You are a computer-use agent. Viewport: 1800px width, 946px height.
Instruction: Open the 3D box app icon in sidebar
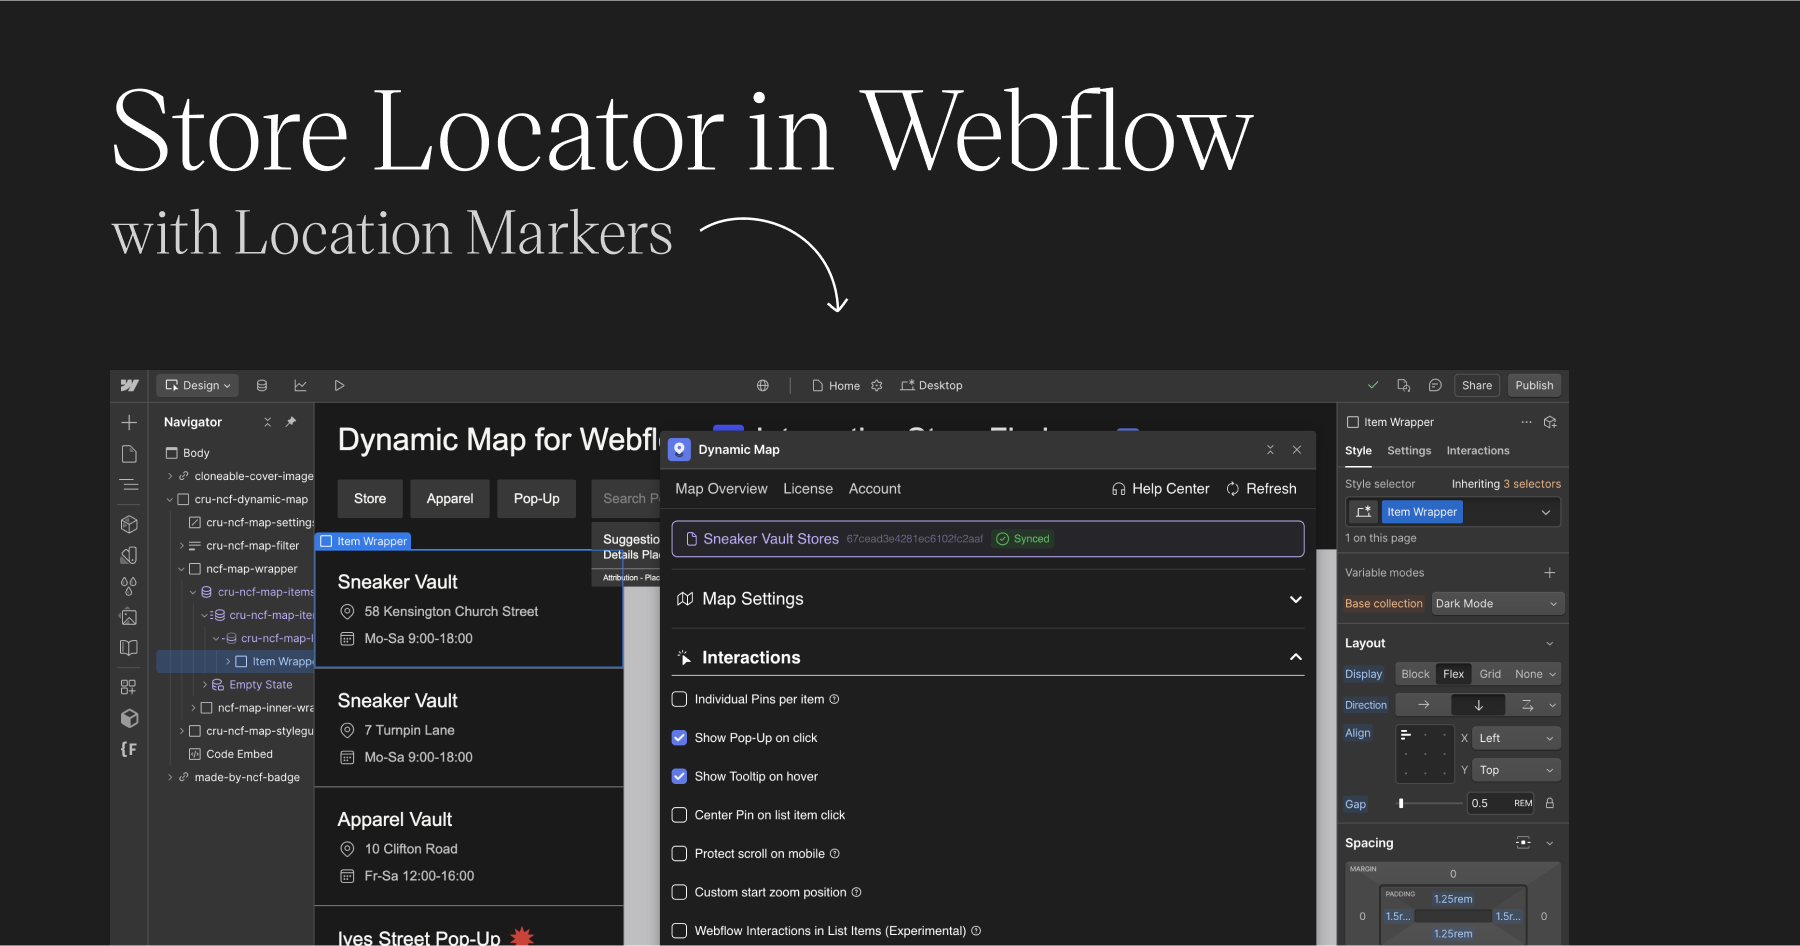[129, 718]
